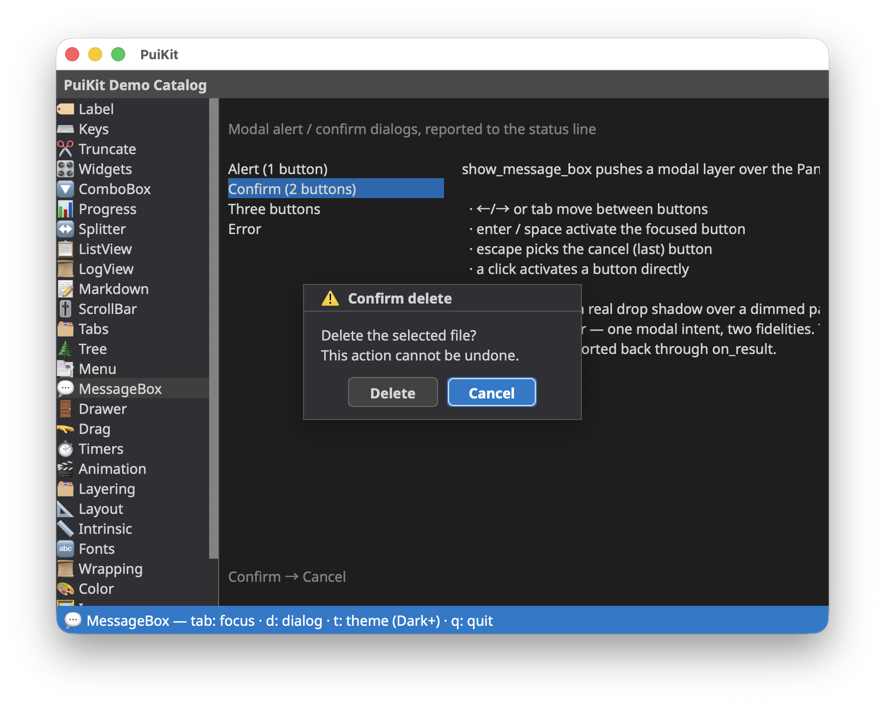The width and height of the screenshot is (885, 708).
Task: Open the Label demo page
Action: click(x=133, y=109)
